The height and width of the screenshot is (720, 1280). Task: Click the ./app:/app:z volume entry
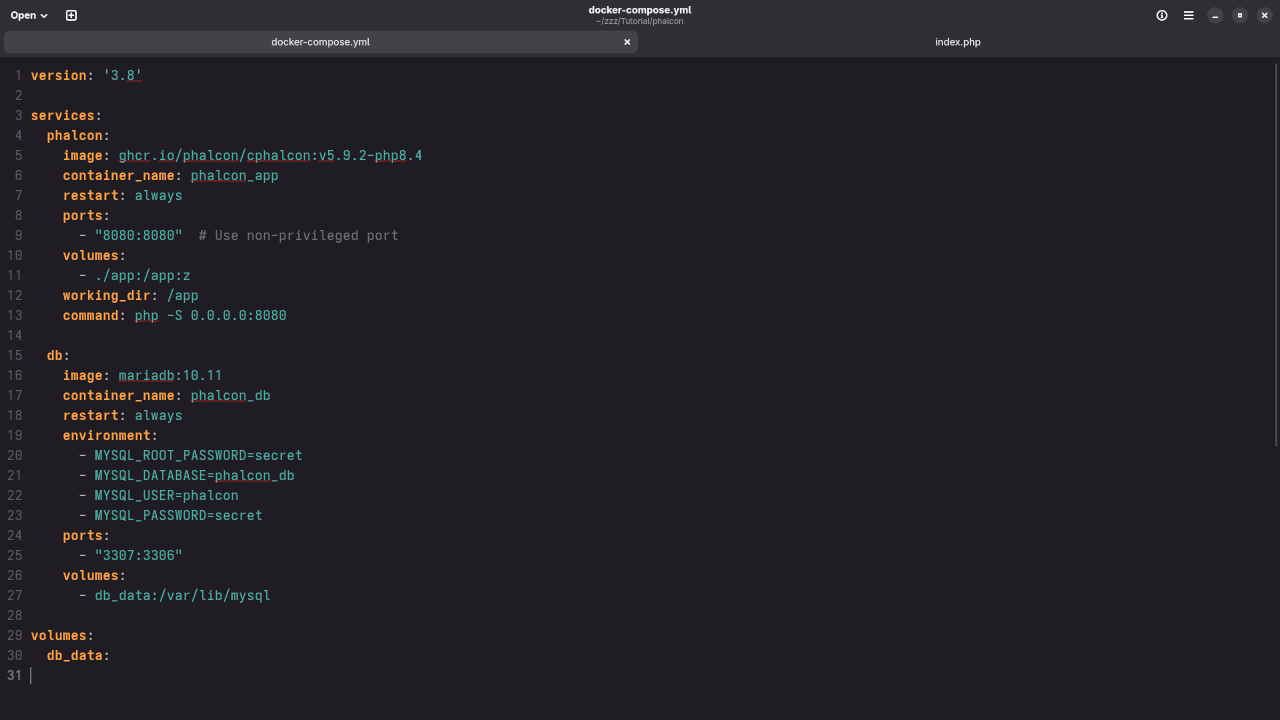pyautogui.click(x=143, y=275)
